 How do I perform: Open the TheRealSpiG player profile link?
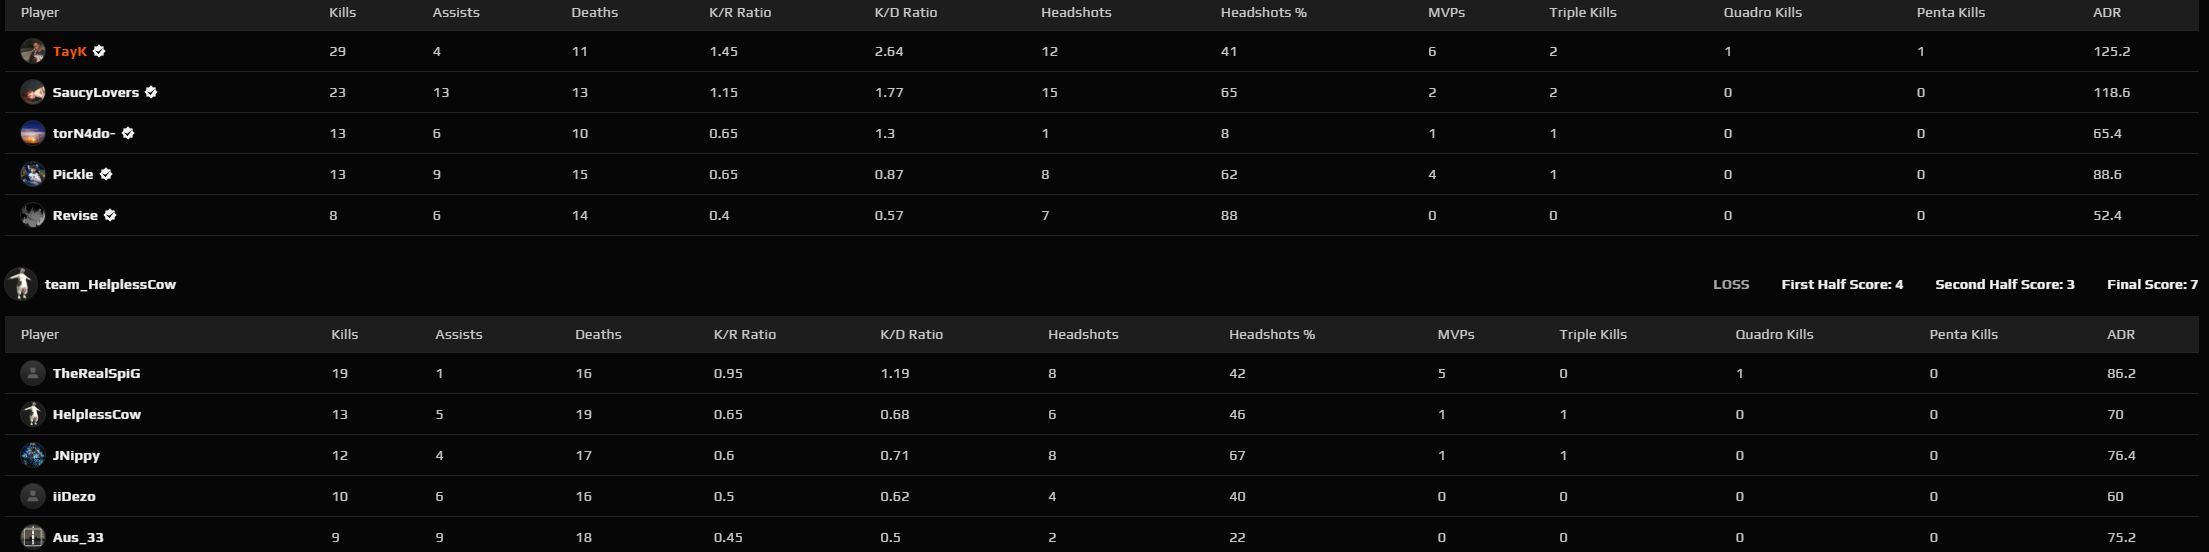tap(96, 373)
